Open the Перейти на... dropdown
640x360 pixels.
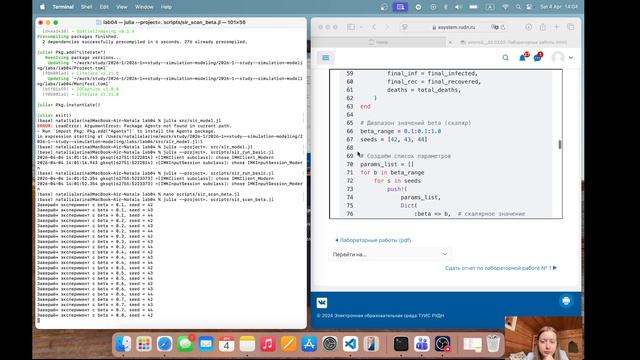(390, 254)
